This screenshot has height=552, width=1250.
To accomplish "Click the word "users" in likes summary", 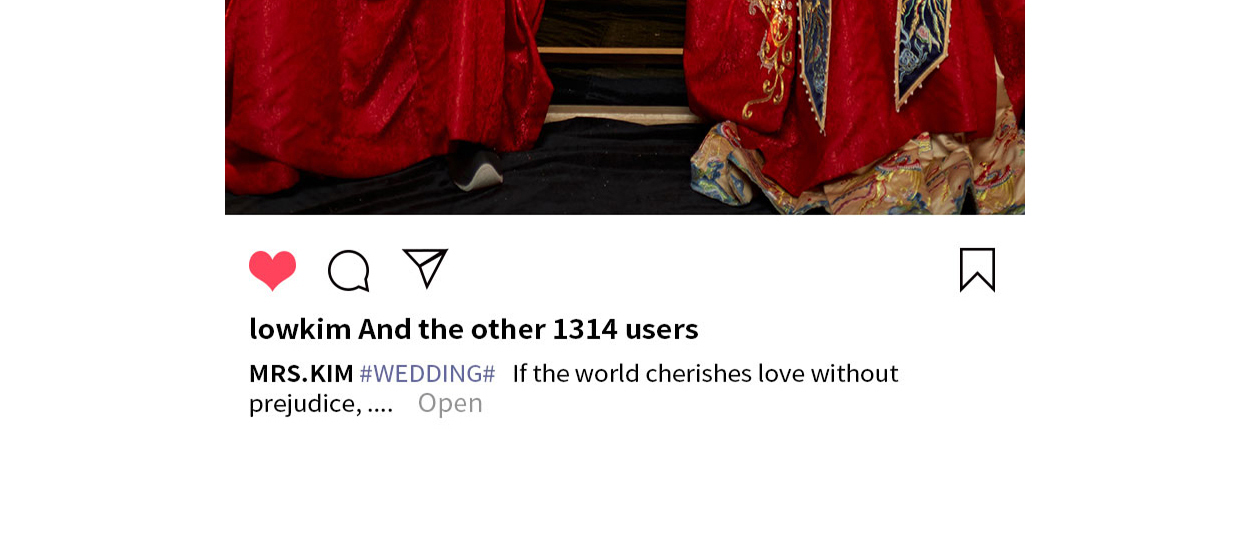I will 662,328.
